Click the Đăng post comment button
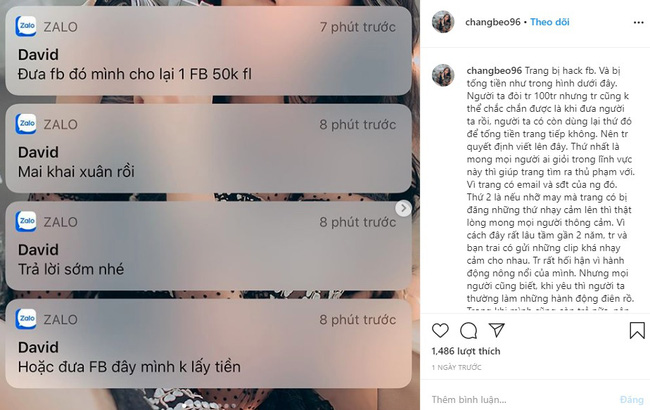Image resolution: width=650 pixels, height=410 pixels. 632,400
